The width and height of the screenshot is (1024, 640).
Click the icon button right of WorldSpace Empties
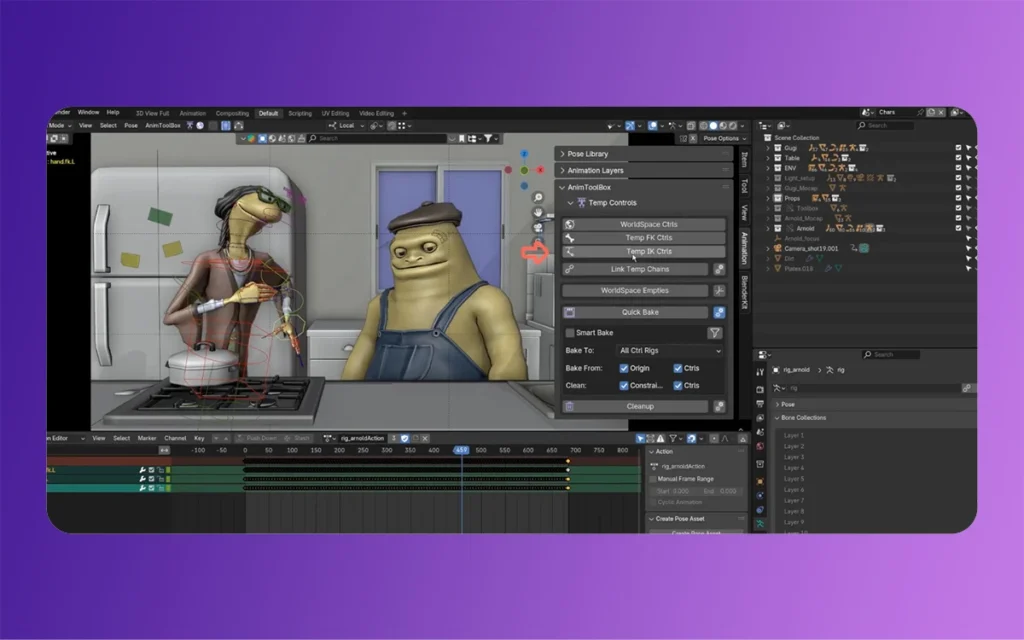(719, 291)
